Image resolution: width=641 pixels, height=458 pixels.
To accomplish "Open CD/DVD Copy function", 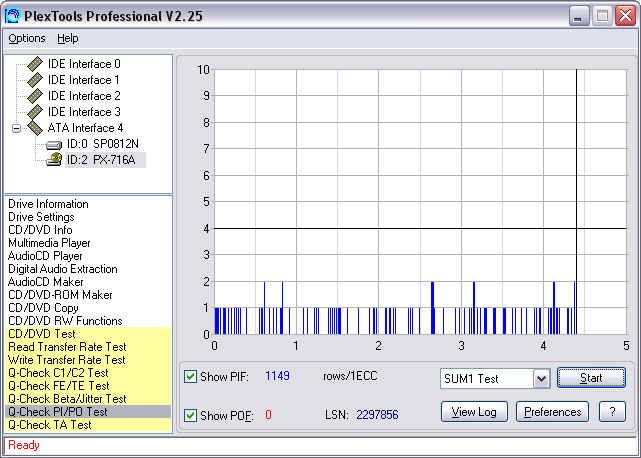I will [x=43, y=308].
